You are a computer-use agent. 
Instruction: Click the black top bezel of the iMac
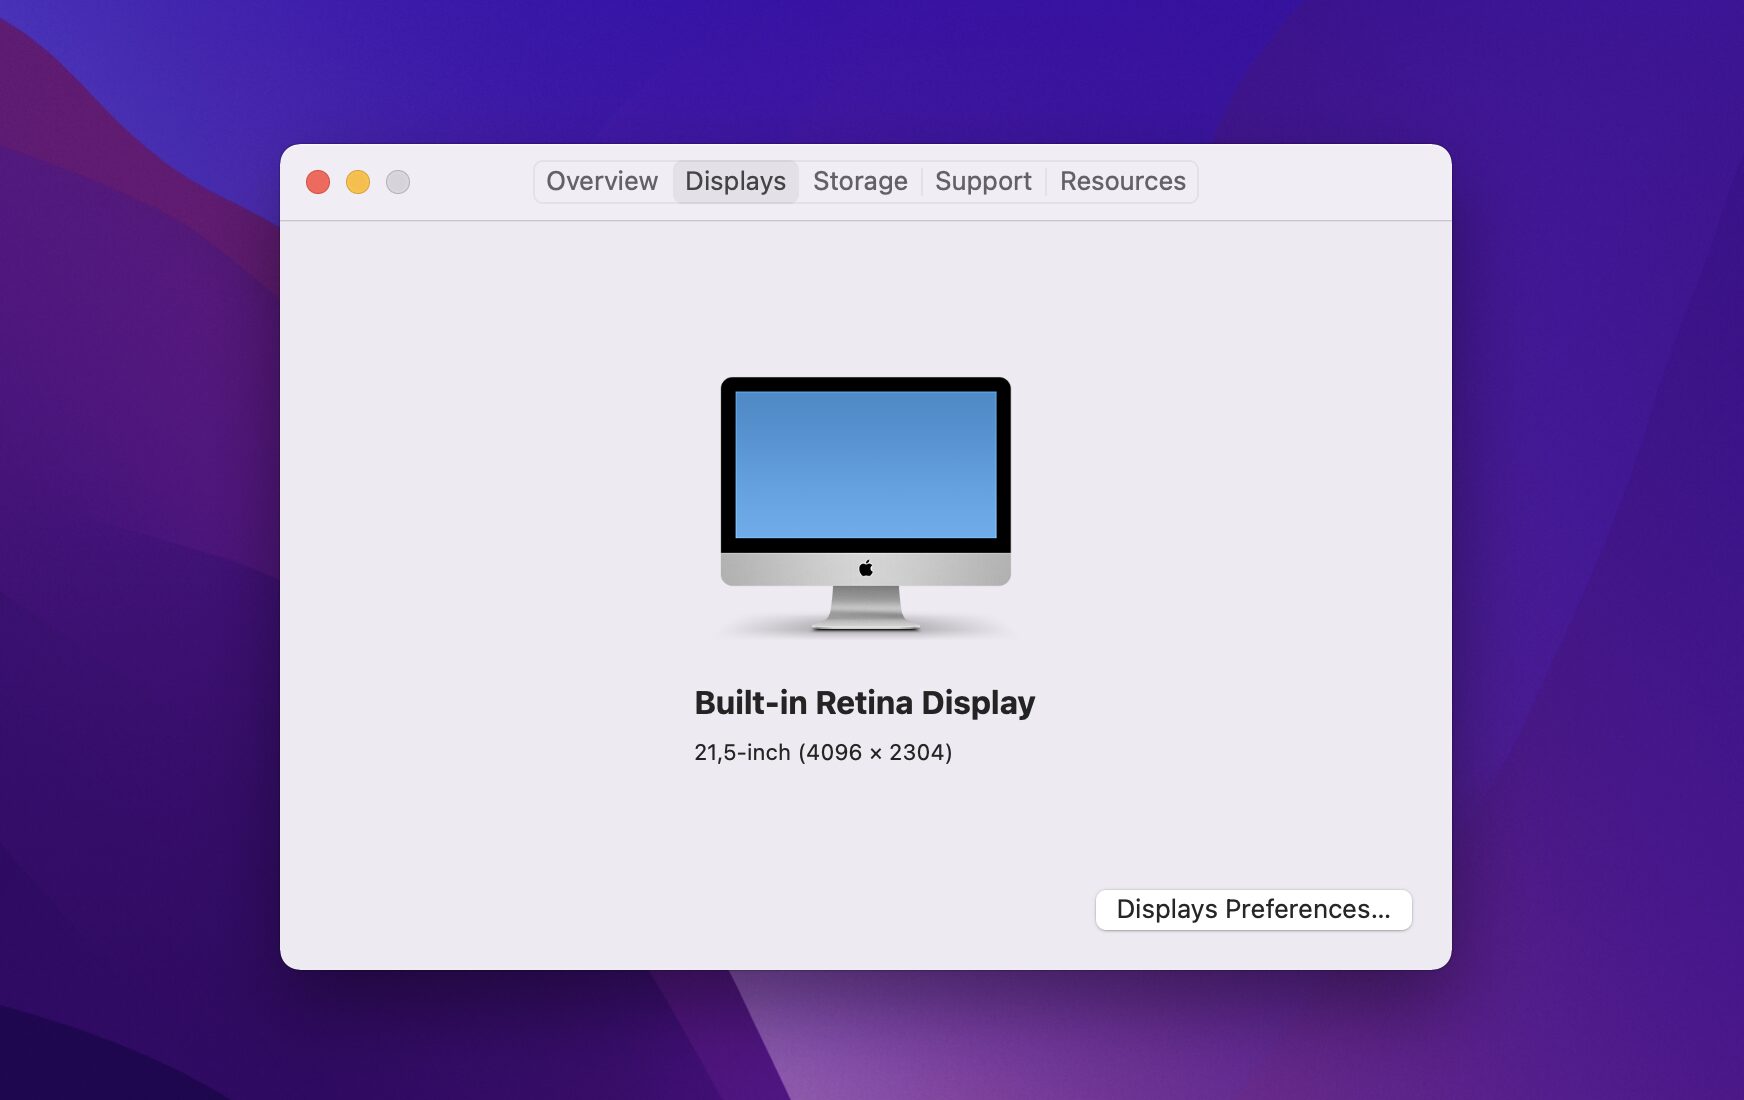click(x=866, y=384)
